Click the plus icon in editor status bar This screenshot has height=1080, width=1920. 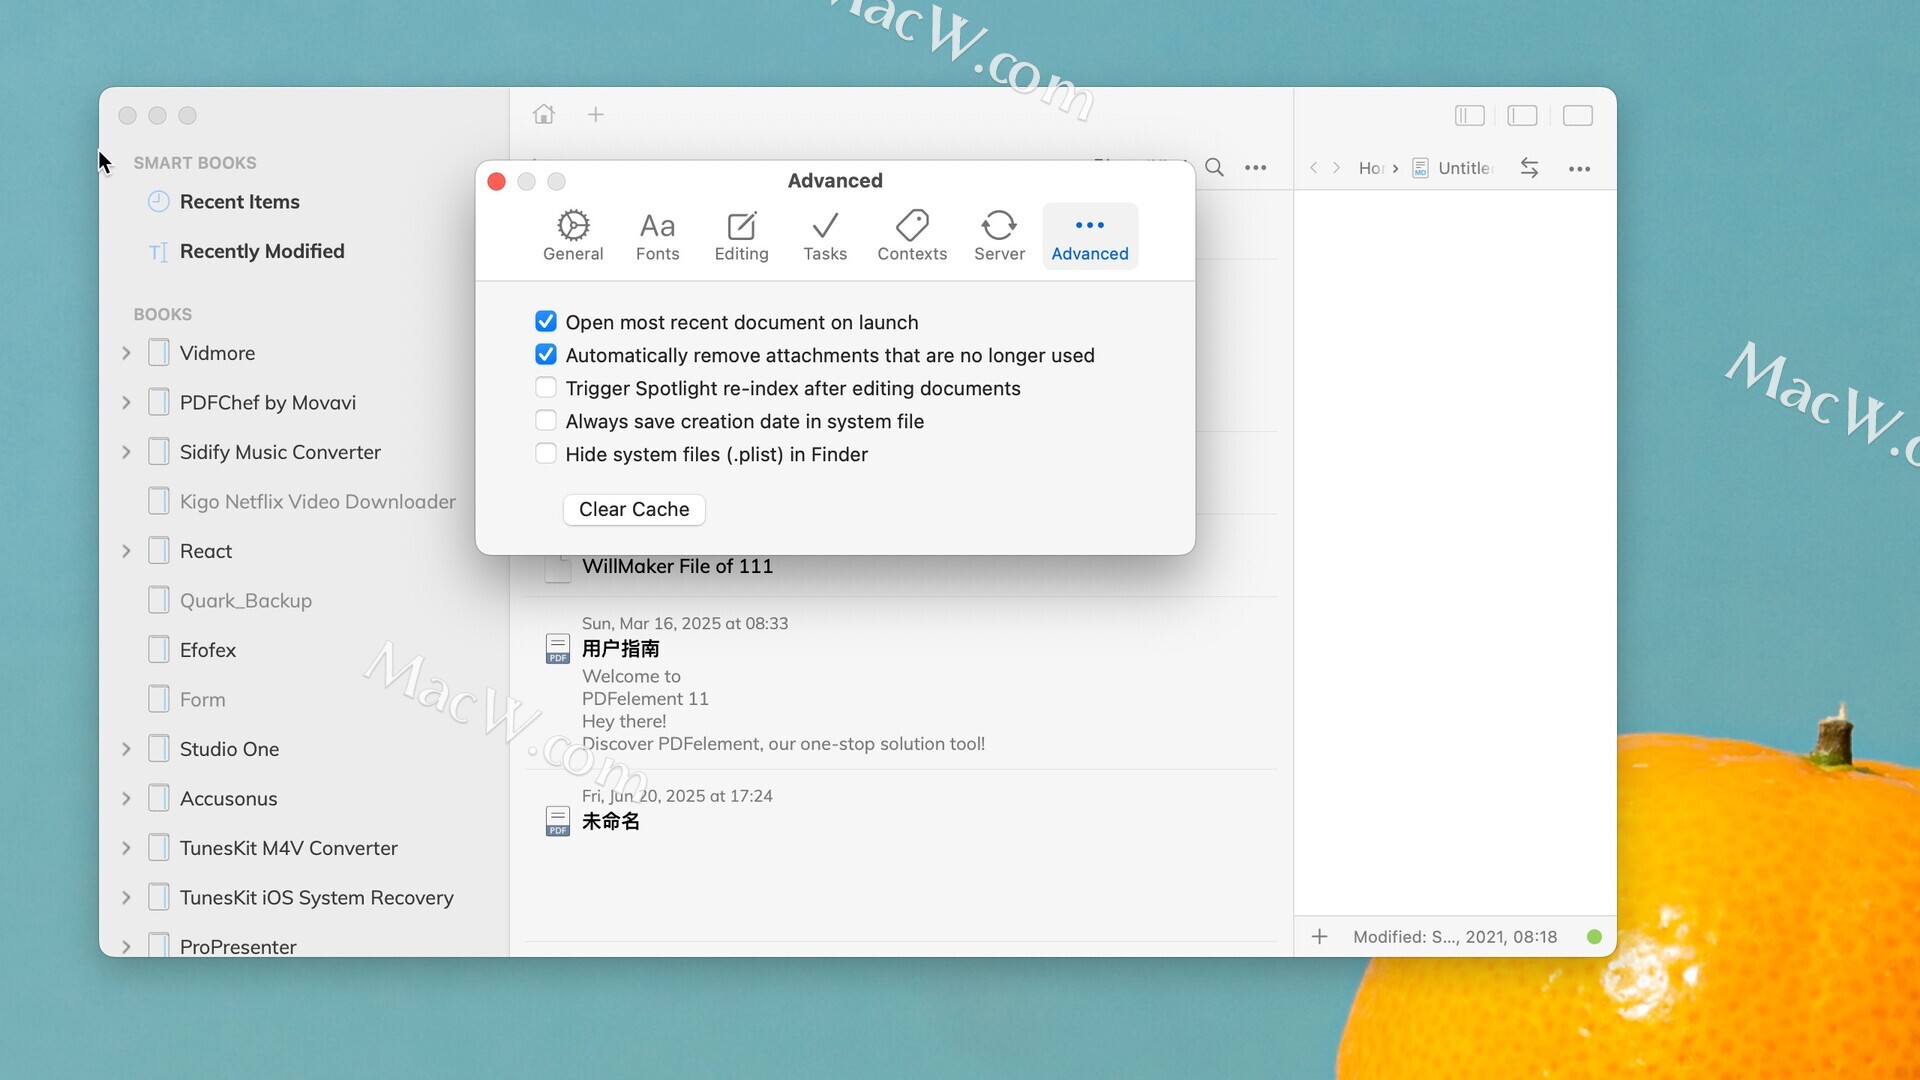click(1320, 936)
